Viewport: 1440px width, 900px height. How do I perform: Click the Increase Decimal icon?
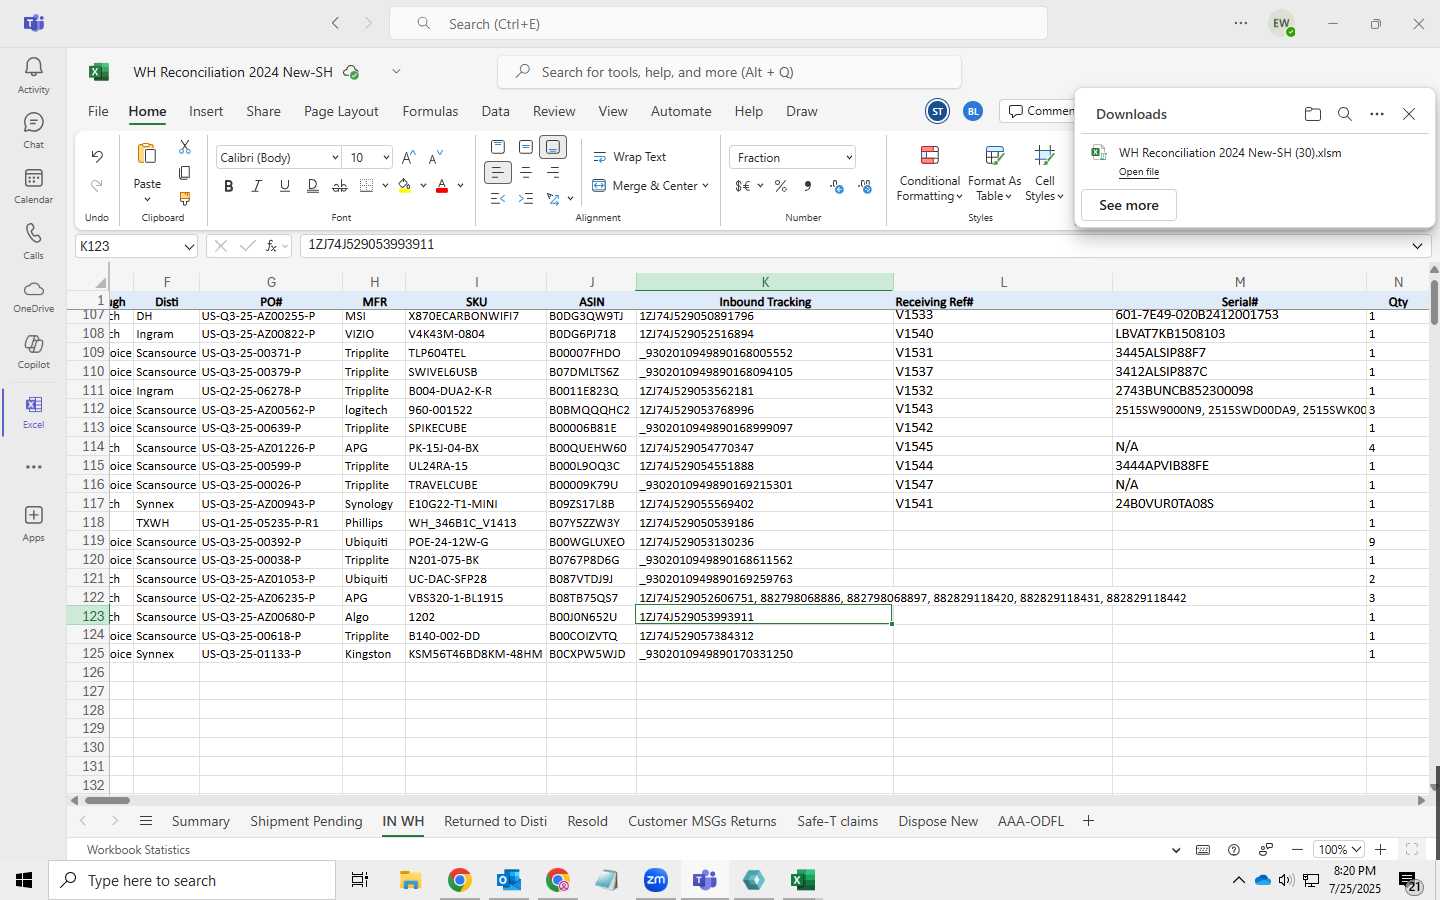pos(837,186)
